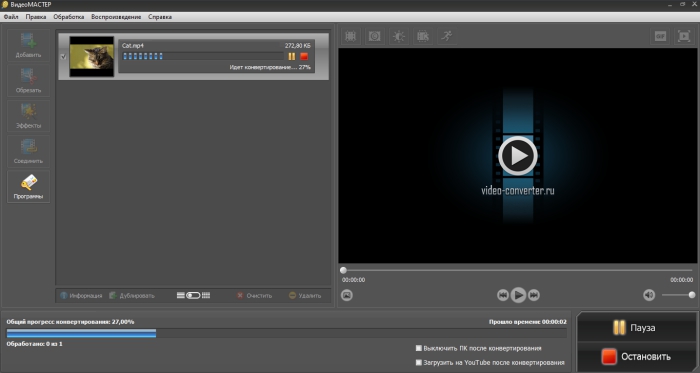Click the Очистить button
Screen dimensions: 700x373
coord(254,295)
